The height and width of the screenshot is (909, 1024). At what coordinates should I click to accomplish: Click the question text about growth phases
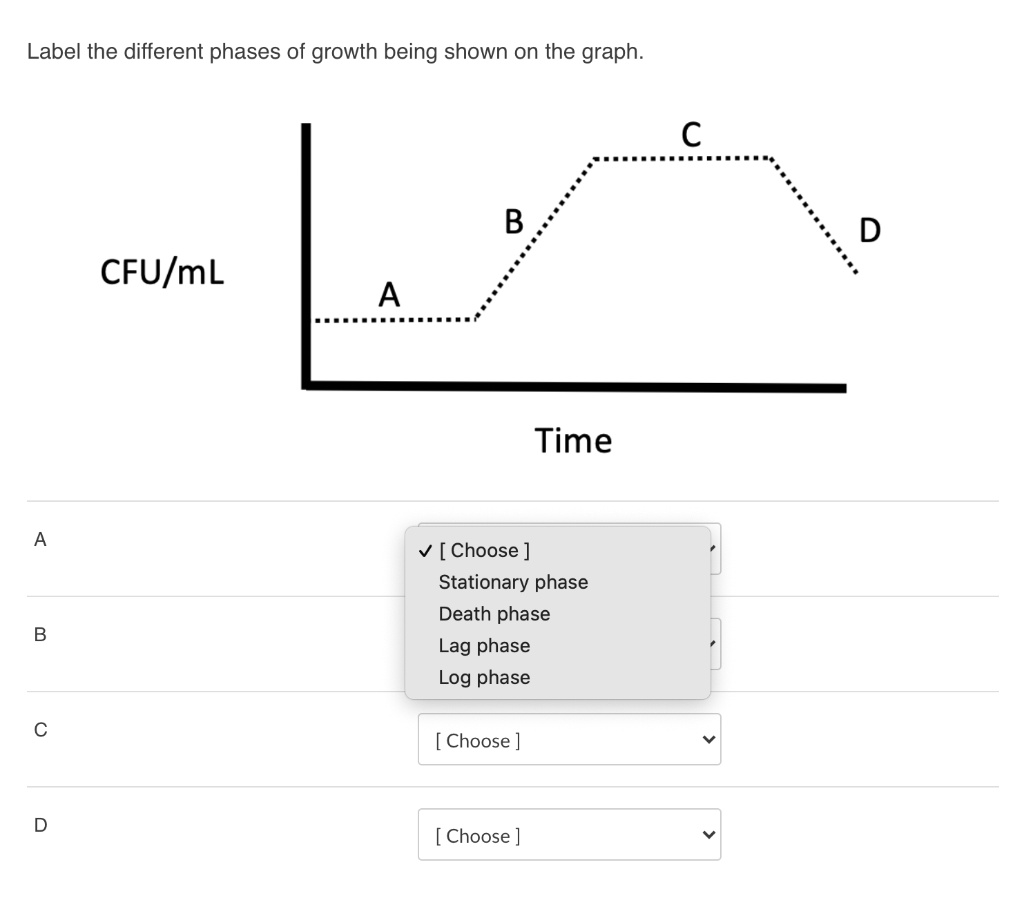click(336, 51)
